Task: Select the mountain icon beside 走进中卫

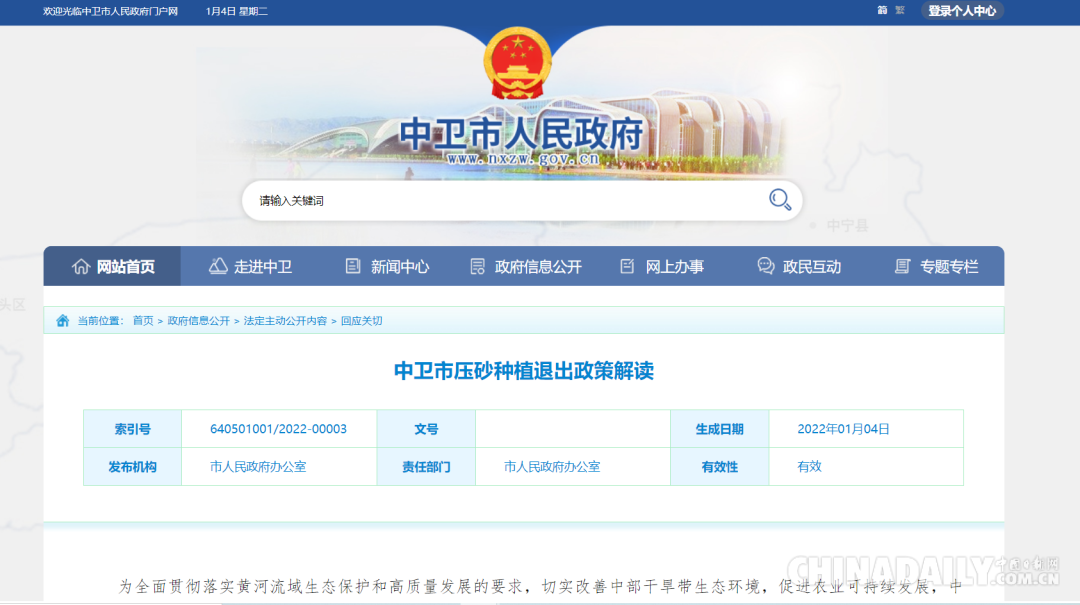Action: (217, 266)
